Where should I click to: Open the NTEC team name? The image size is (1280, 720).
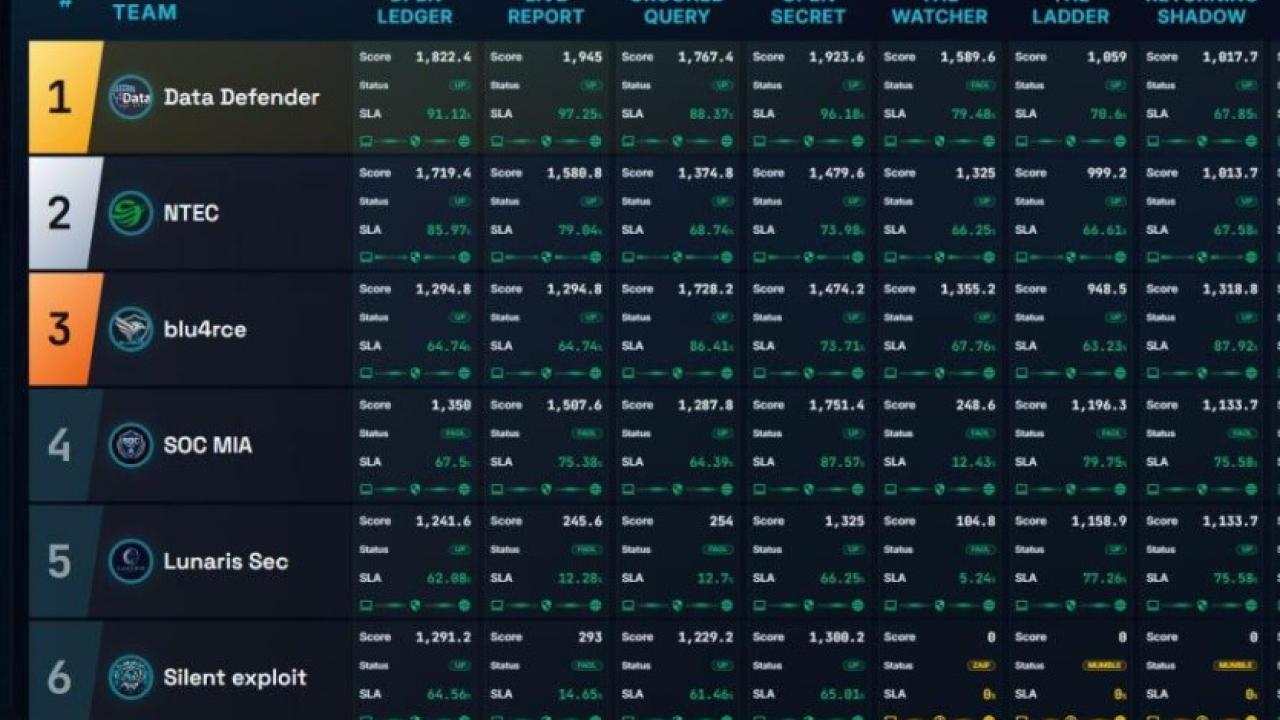point(191,213)
